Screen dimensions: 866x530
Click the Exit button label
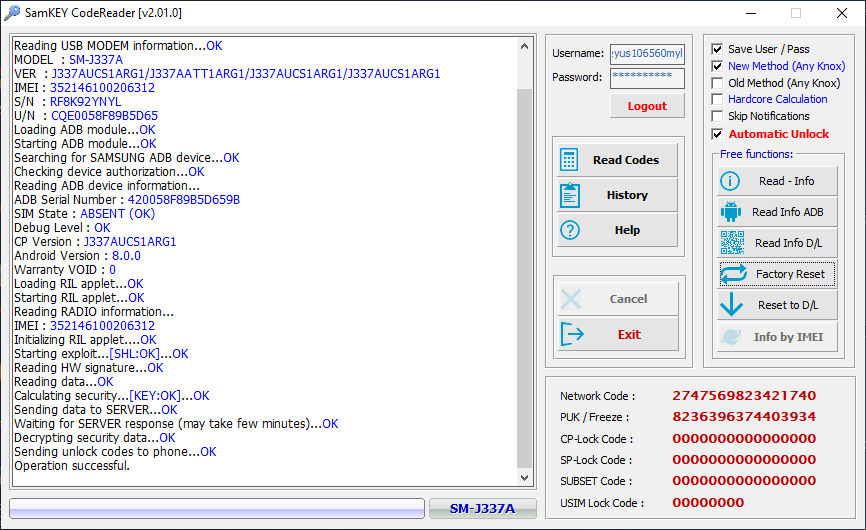click(x=629, y=334)
